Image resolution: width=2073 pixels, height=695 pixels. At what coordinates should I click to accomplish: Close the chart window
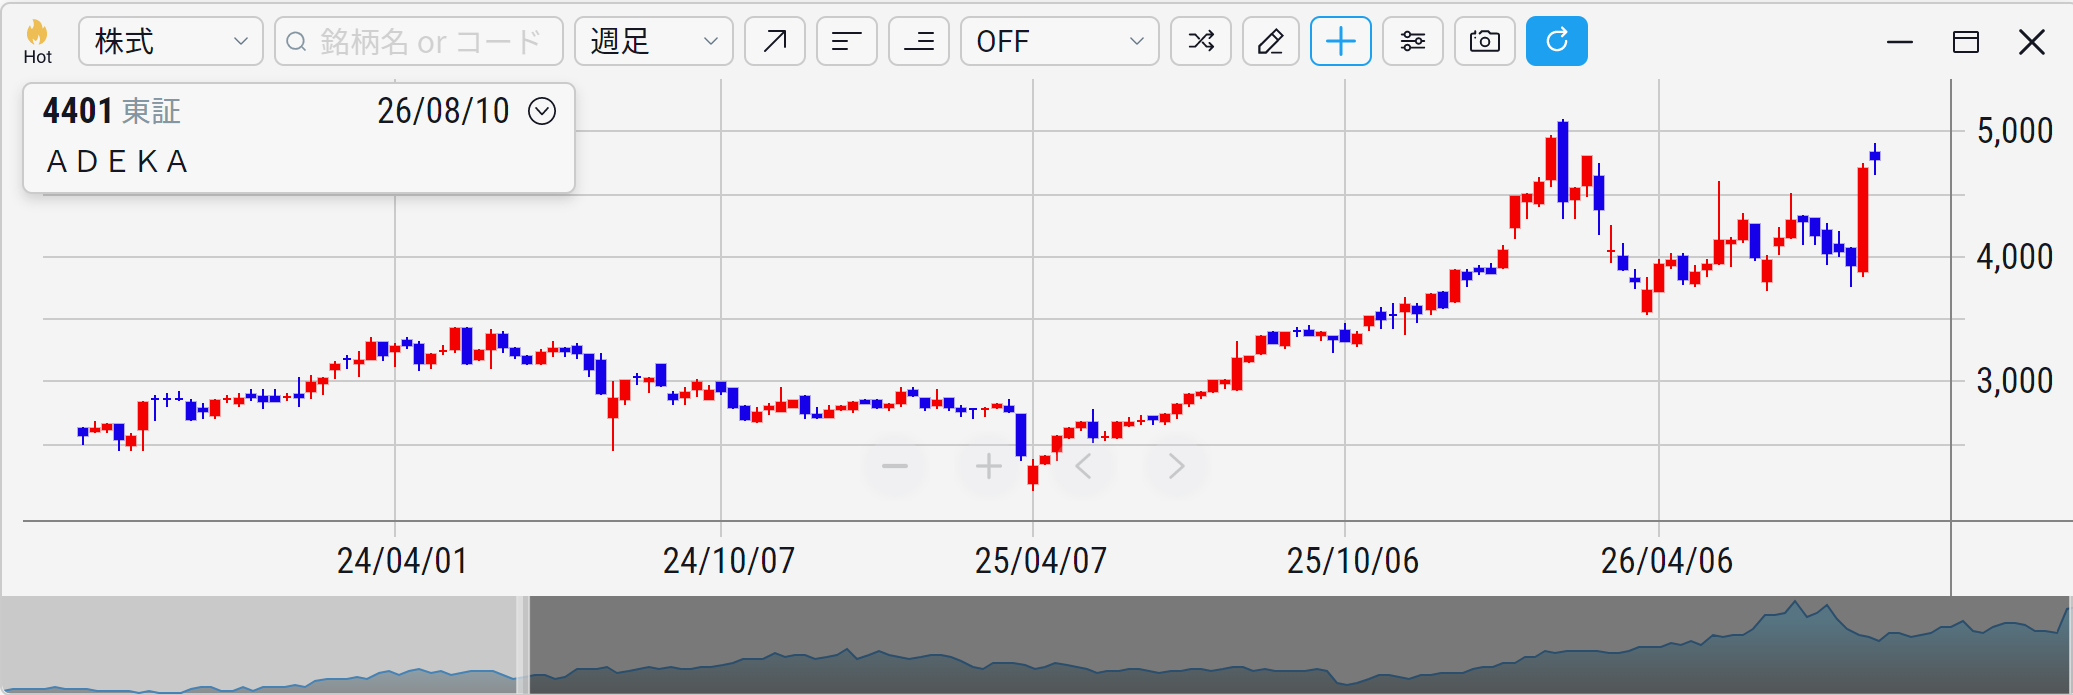point(2032,42)
